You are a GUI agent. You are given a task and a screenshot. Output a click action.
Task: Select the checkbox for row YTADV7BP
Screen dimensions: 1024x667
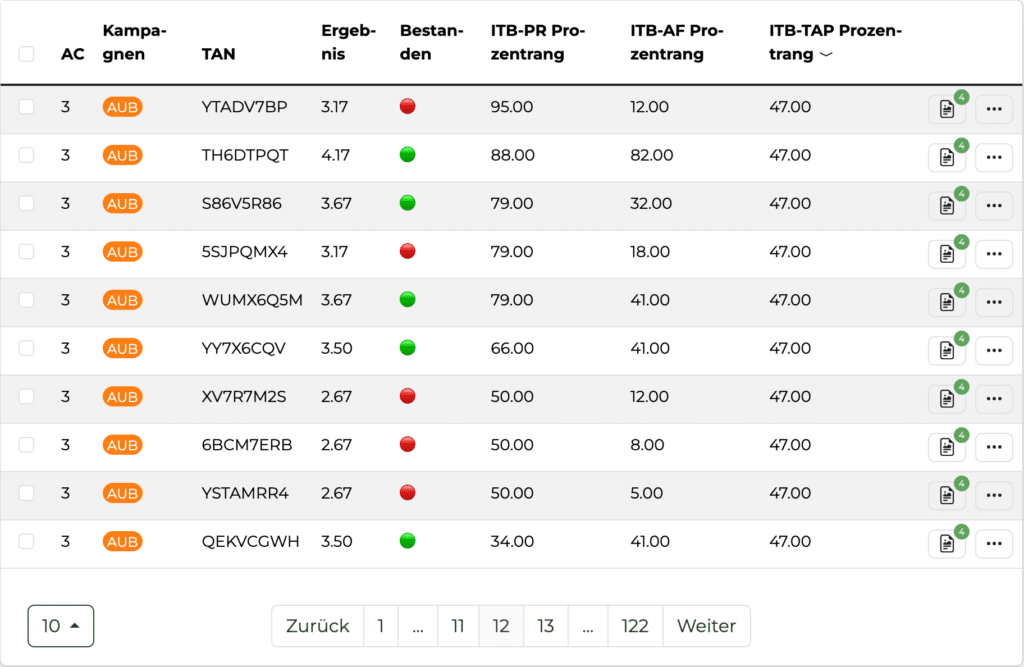26,106
